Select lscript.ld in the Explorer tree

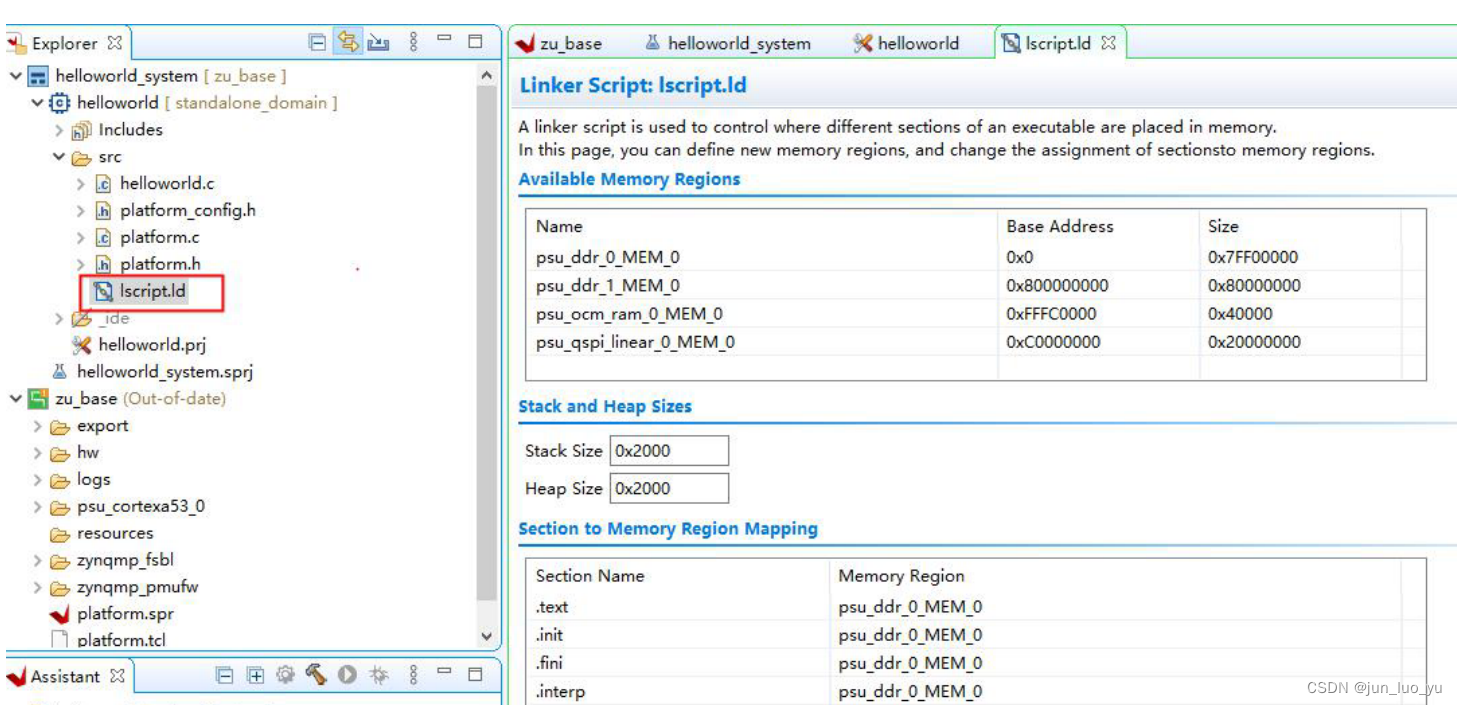pos(152,292)
